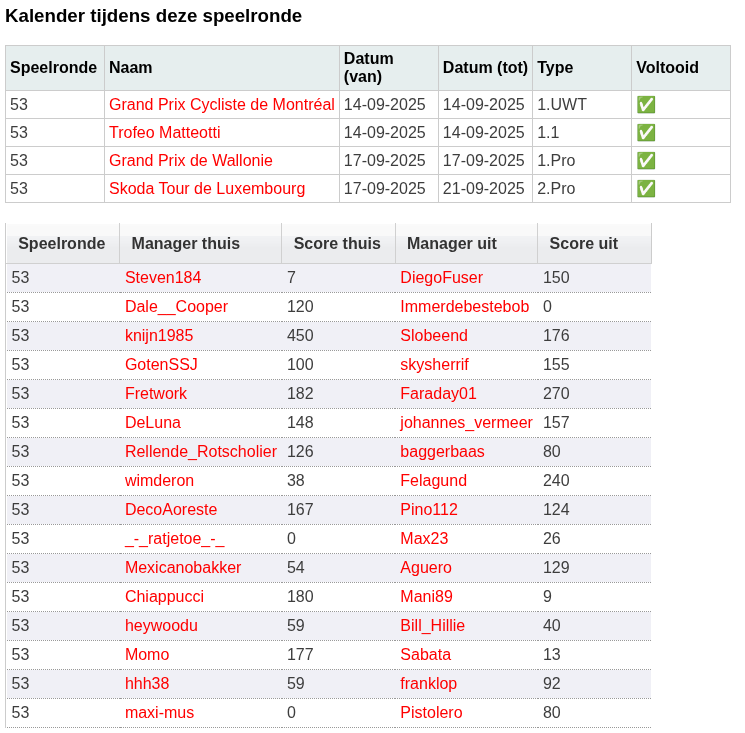Open Mexicanobakker's manager profile
The width and height of the screenshot is (745, 733).
click(x=183, y=567)
